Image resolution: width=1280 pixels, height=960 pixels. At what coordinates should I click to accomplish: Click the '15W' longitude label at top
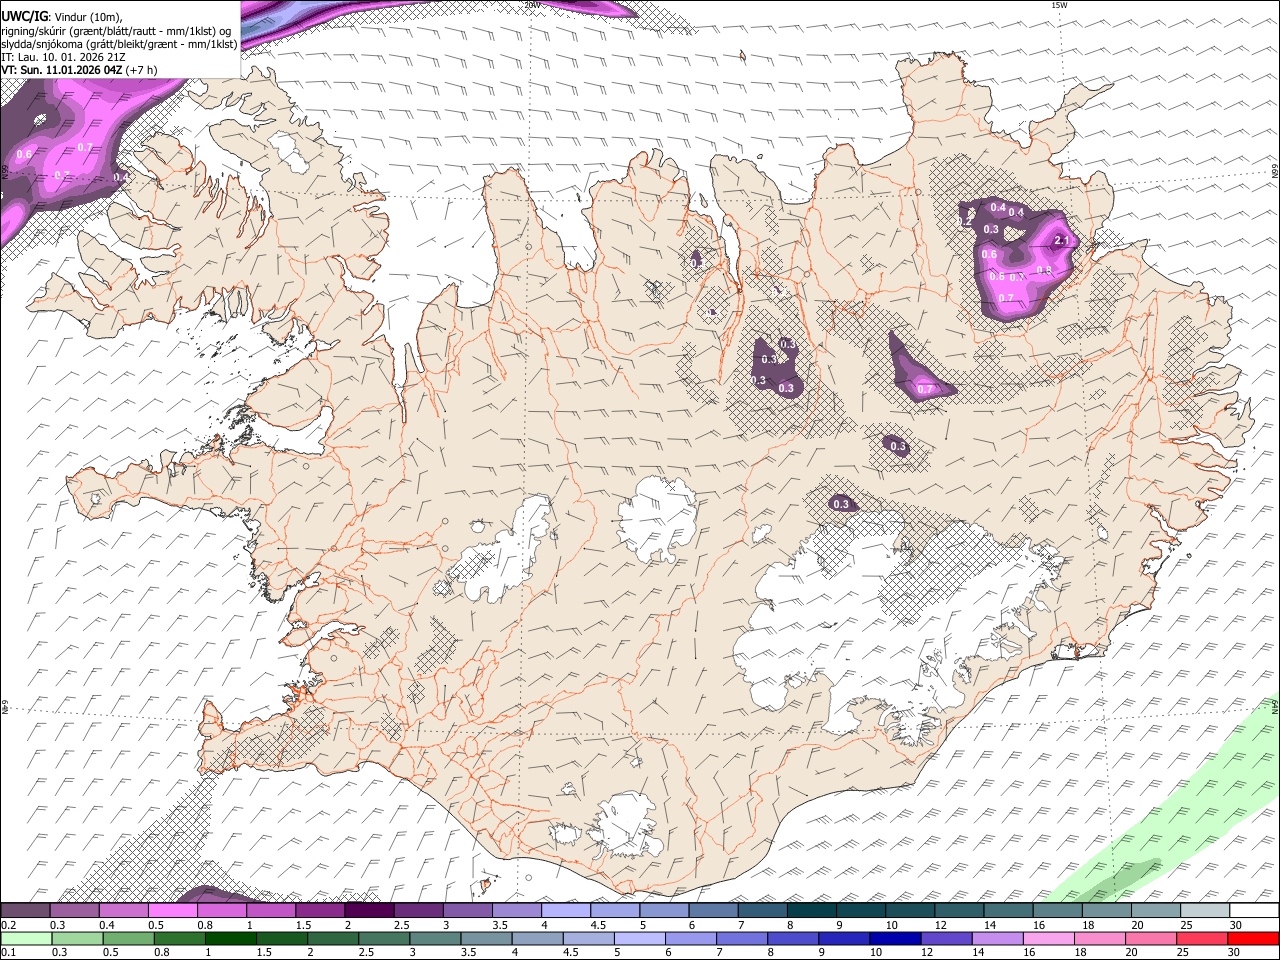[x=1059, y=5]
